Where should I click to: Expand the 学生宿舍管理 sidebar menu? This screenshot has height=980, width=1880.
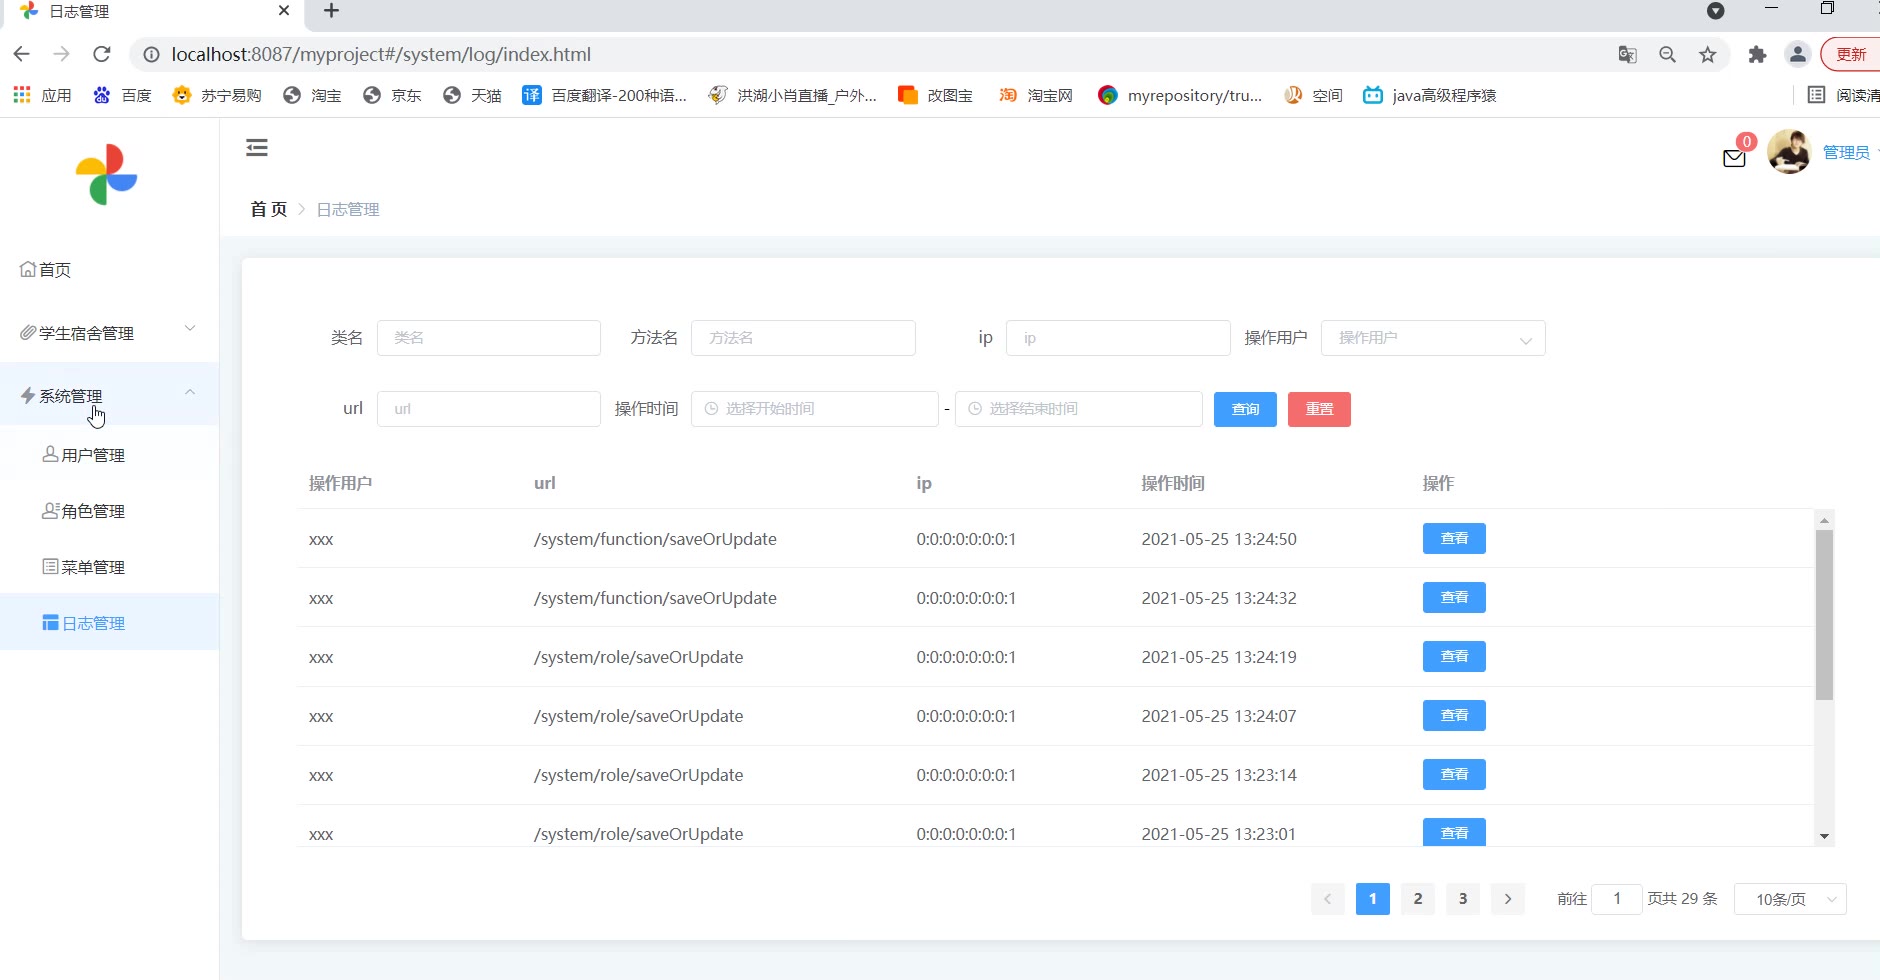(109, 333)
